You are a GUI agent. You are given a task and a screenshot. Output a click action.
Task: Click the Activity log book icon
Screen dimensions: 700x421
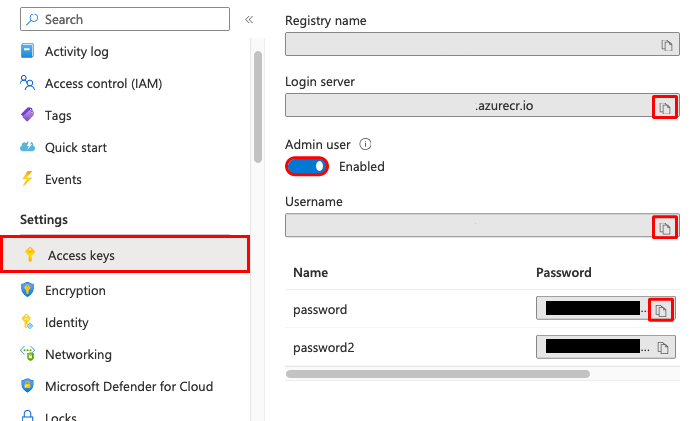click(27, 51)
